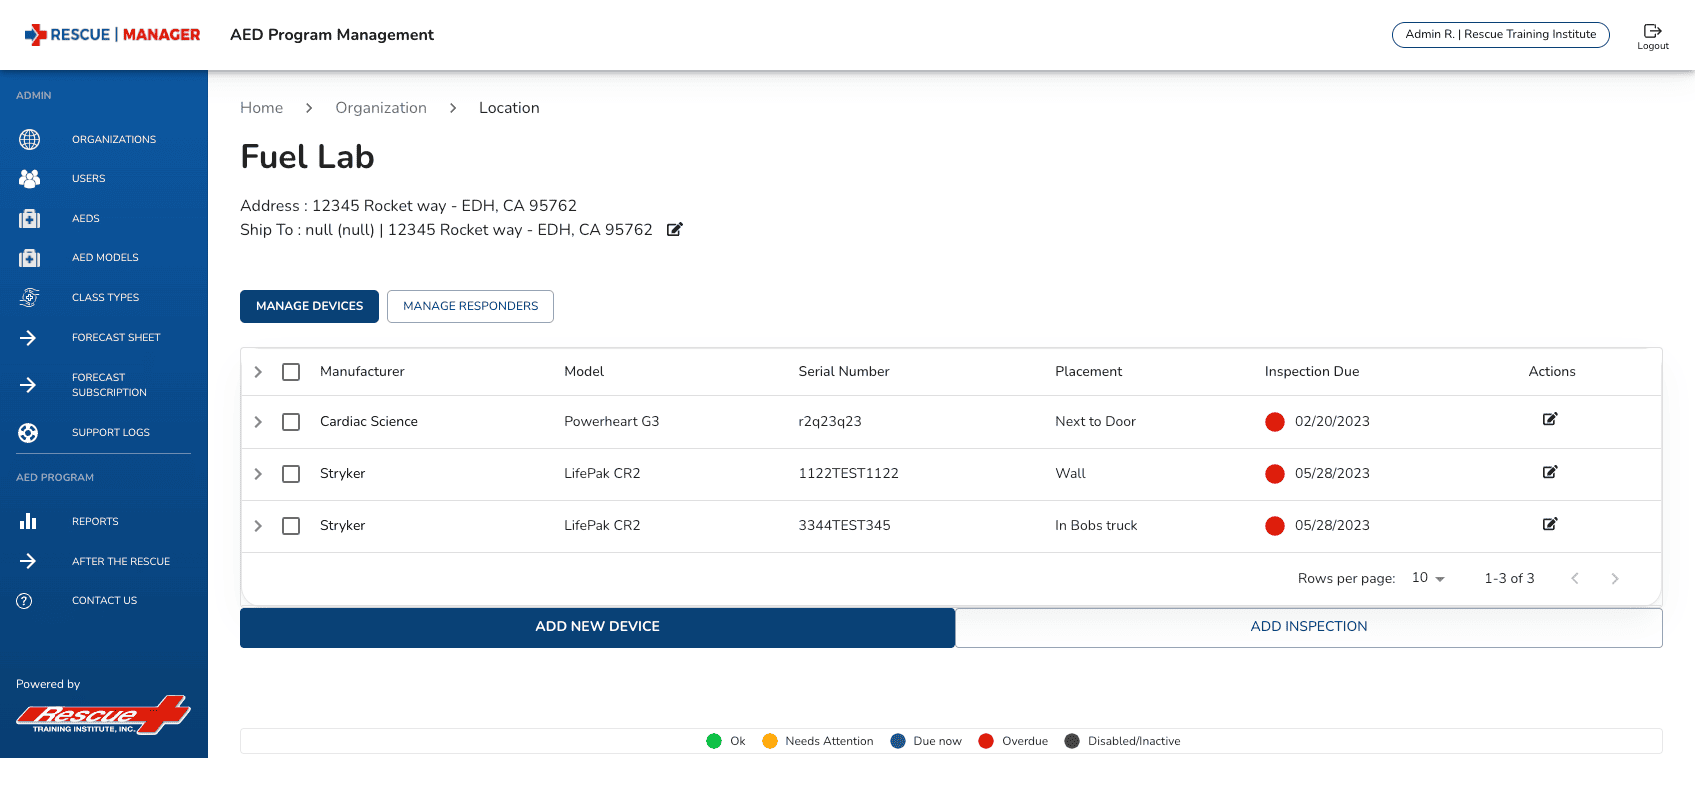Click the Admin R. account pill

point(1500,34)
